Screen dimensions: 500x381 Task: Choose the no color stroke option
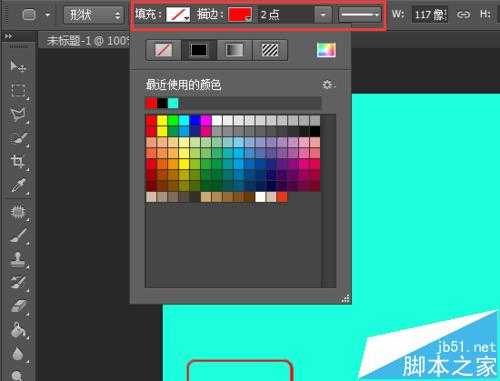(x=164, y=50)
